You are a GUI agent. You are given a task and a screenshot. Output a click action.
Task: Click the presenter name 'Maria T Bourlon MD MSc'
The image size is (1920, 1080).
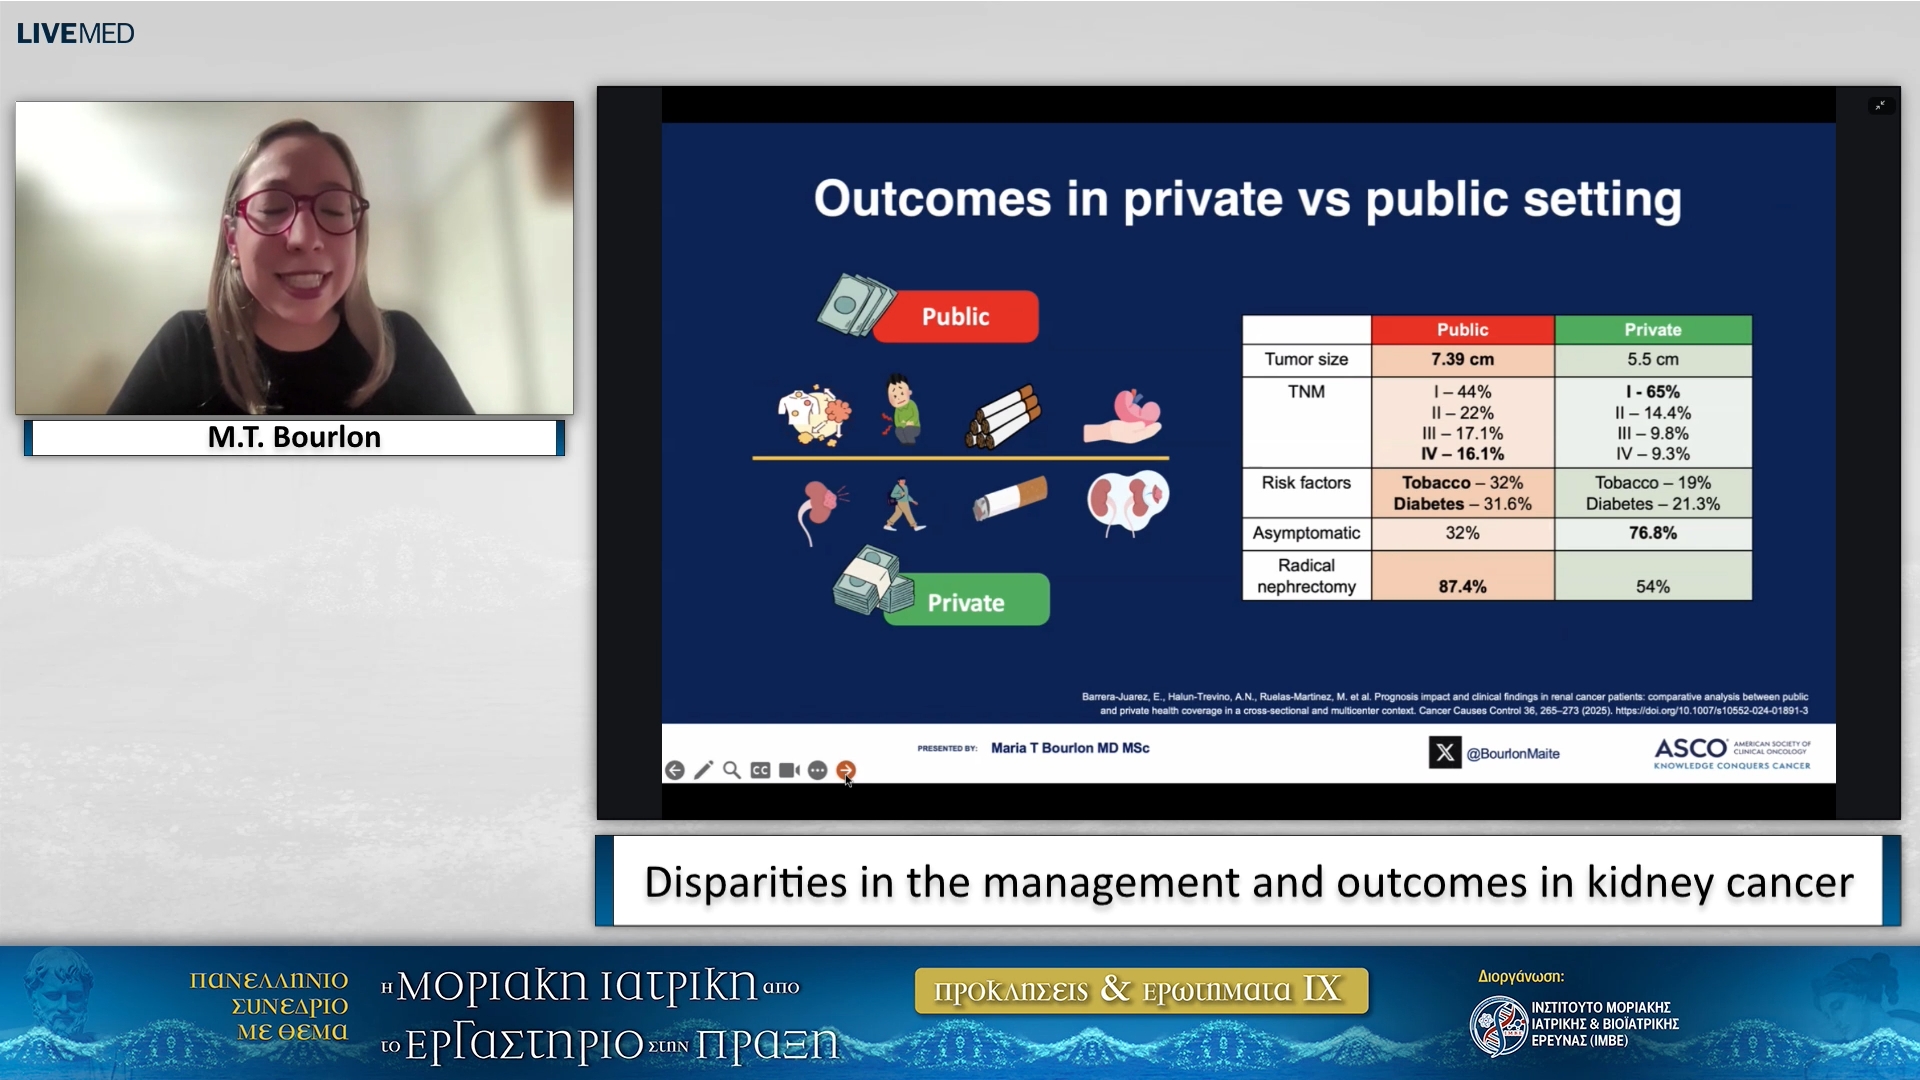[1070, 748]
